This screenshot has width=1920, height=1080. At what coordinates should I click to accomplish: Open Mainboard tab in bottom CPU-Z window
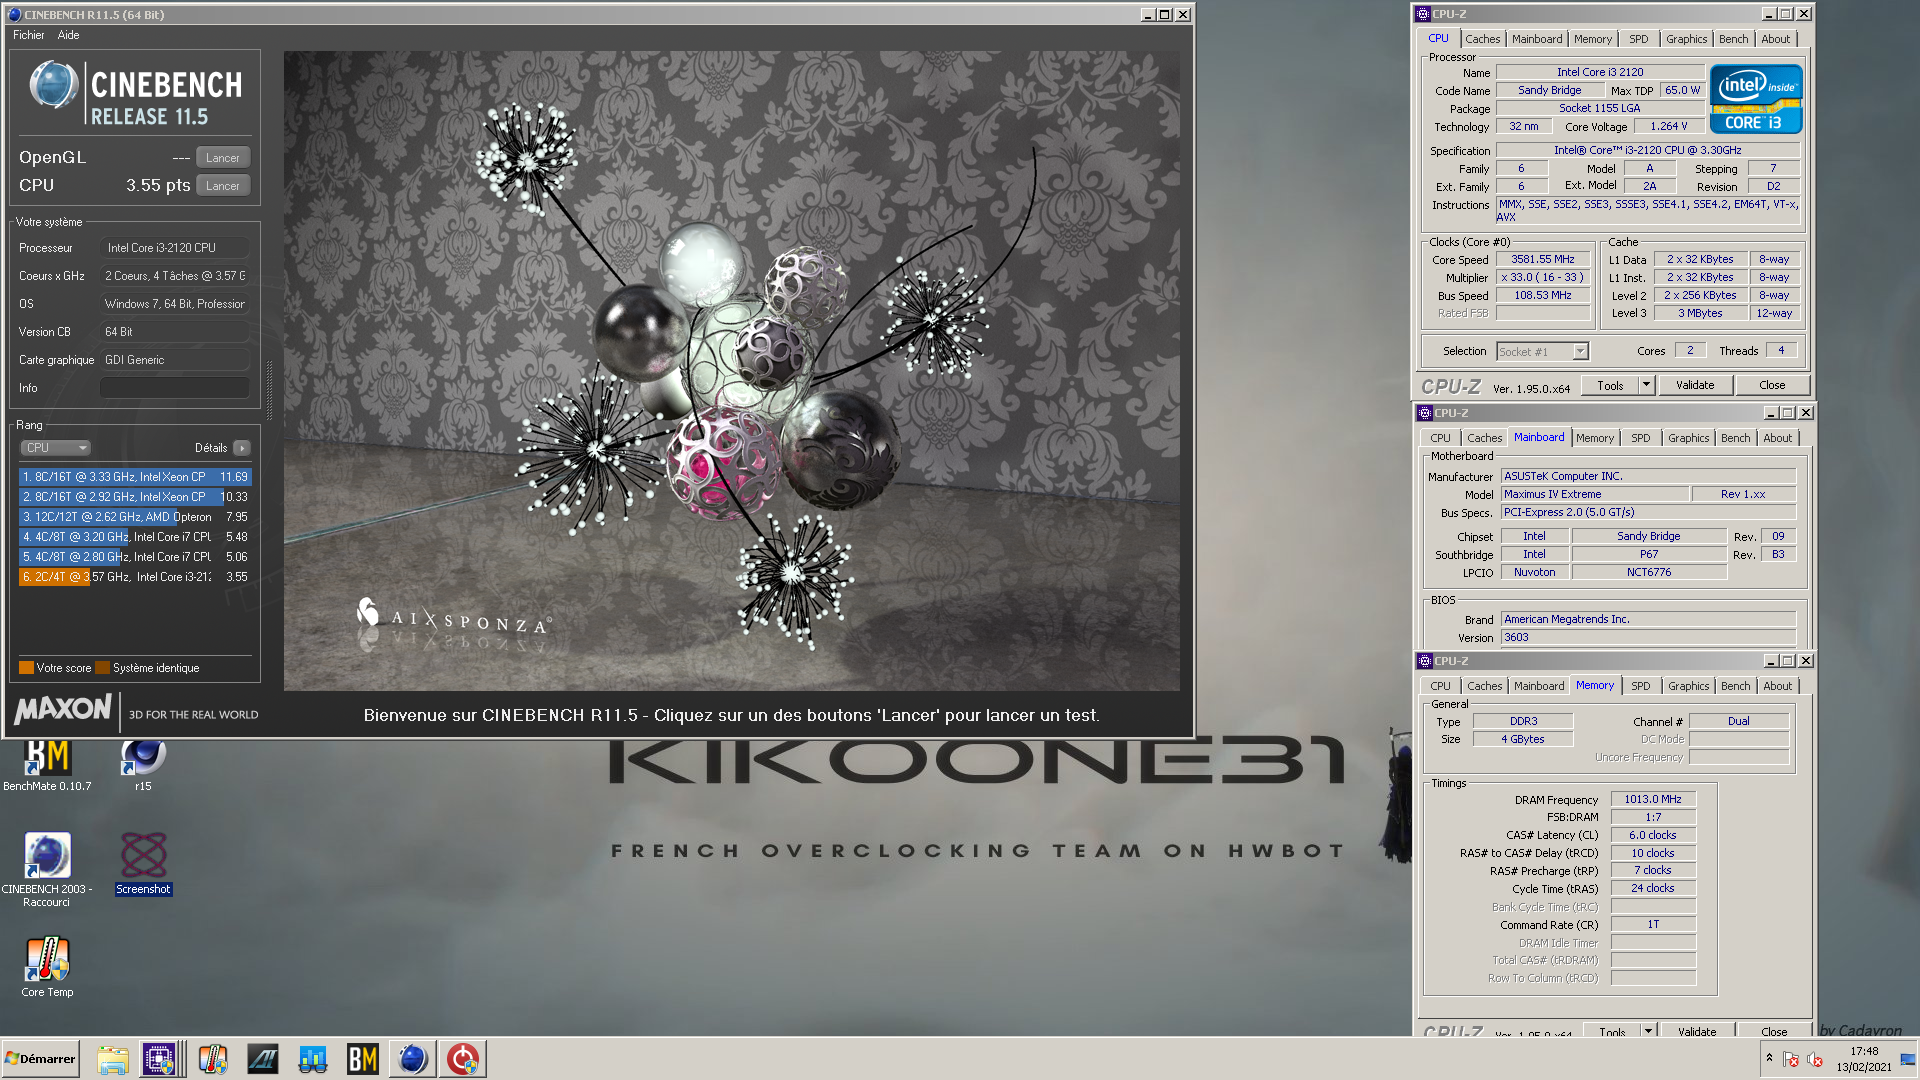[1538, 686]
